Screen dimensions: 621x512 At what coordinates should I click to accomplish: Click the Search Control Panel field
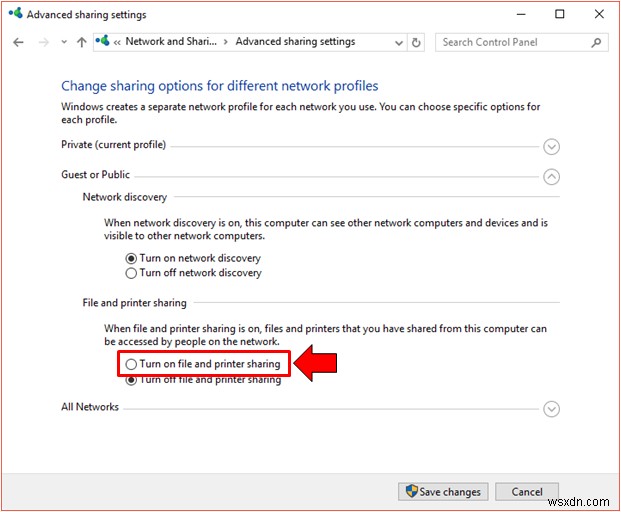(522, 42)
